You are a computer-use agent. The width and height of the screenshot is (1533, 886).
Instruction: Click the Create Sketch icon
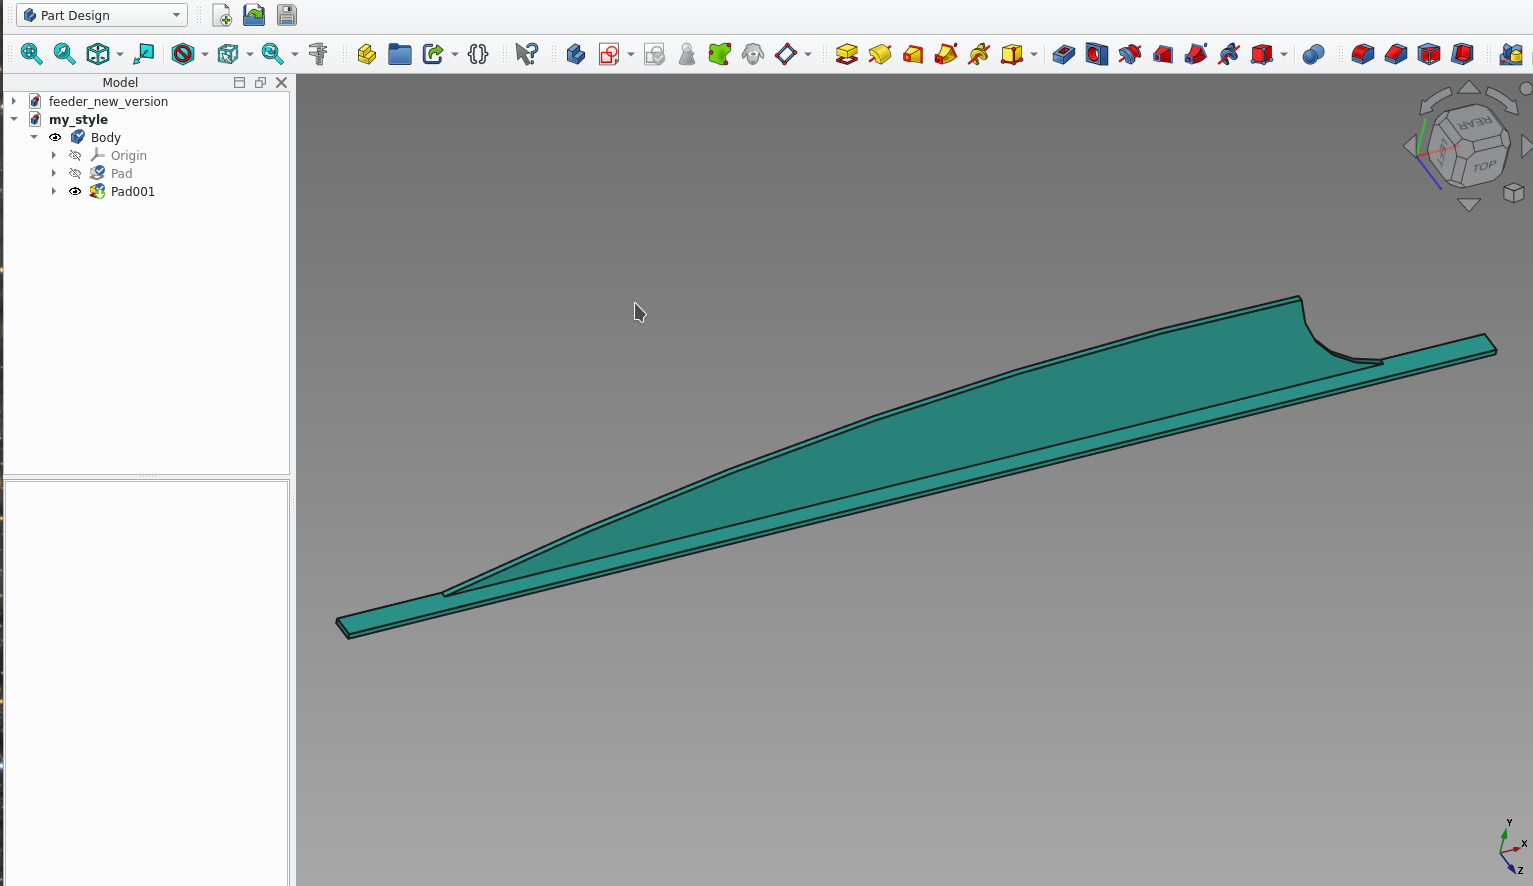tap(609, 54)
